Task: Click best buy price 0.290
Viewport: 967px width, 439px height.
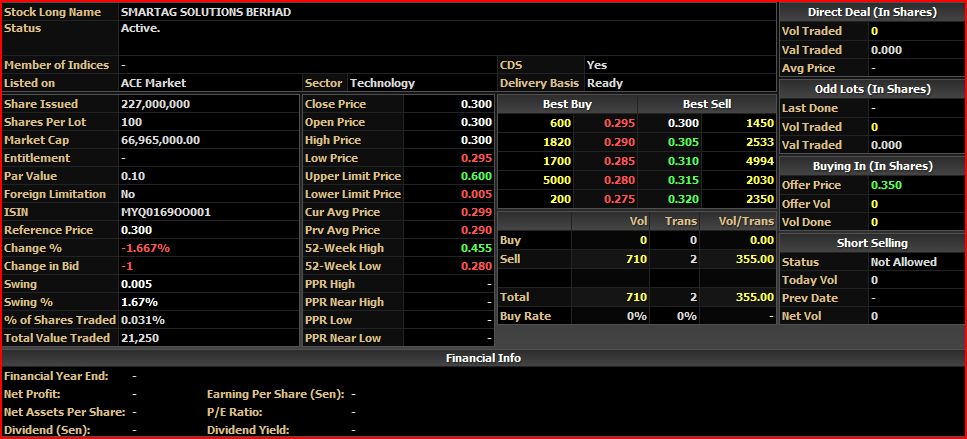Action: [619, 142]
